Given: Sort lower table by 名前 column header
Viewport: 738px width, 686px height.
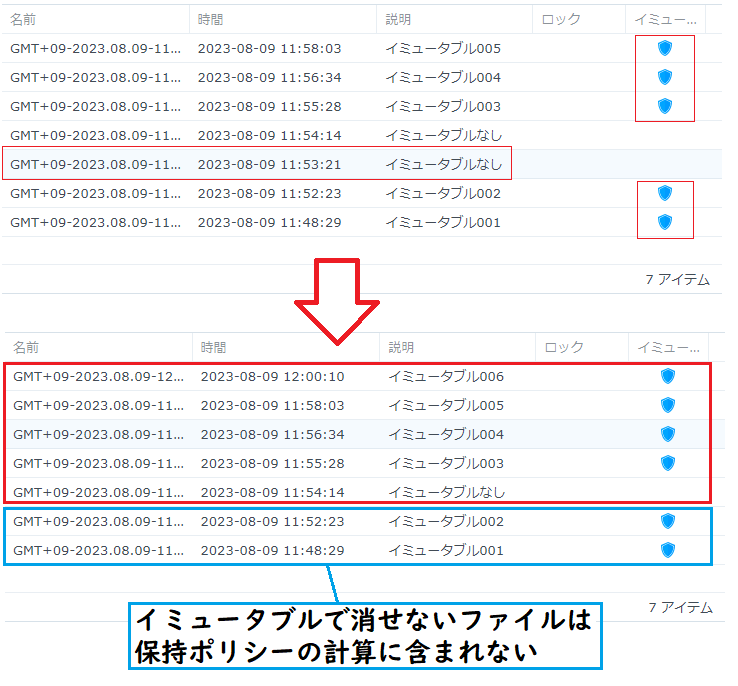Looking at the screenshot, I should (98, 347).
